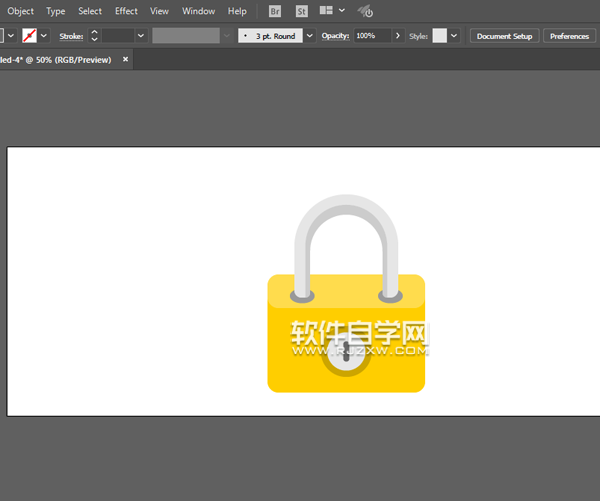Viewport: 600px width, 501px height.
Task: Open the graphic Style dropdown arrow
Action: click(454, 36)
